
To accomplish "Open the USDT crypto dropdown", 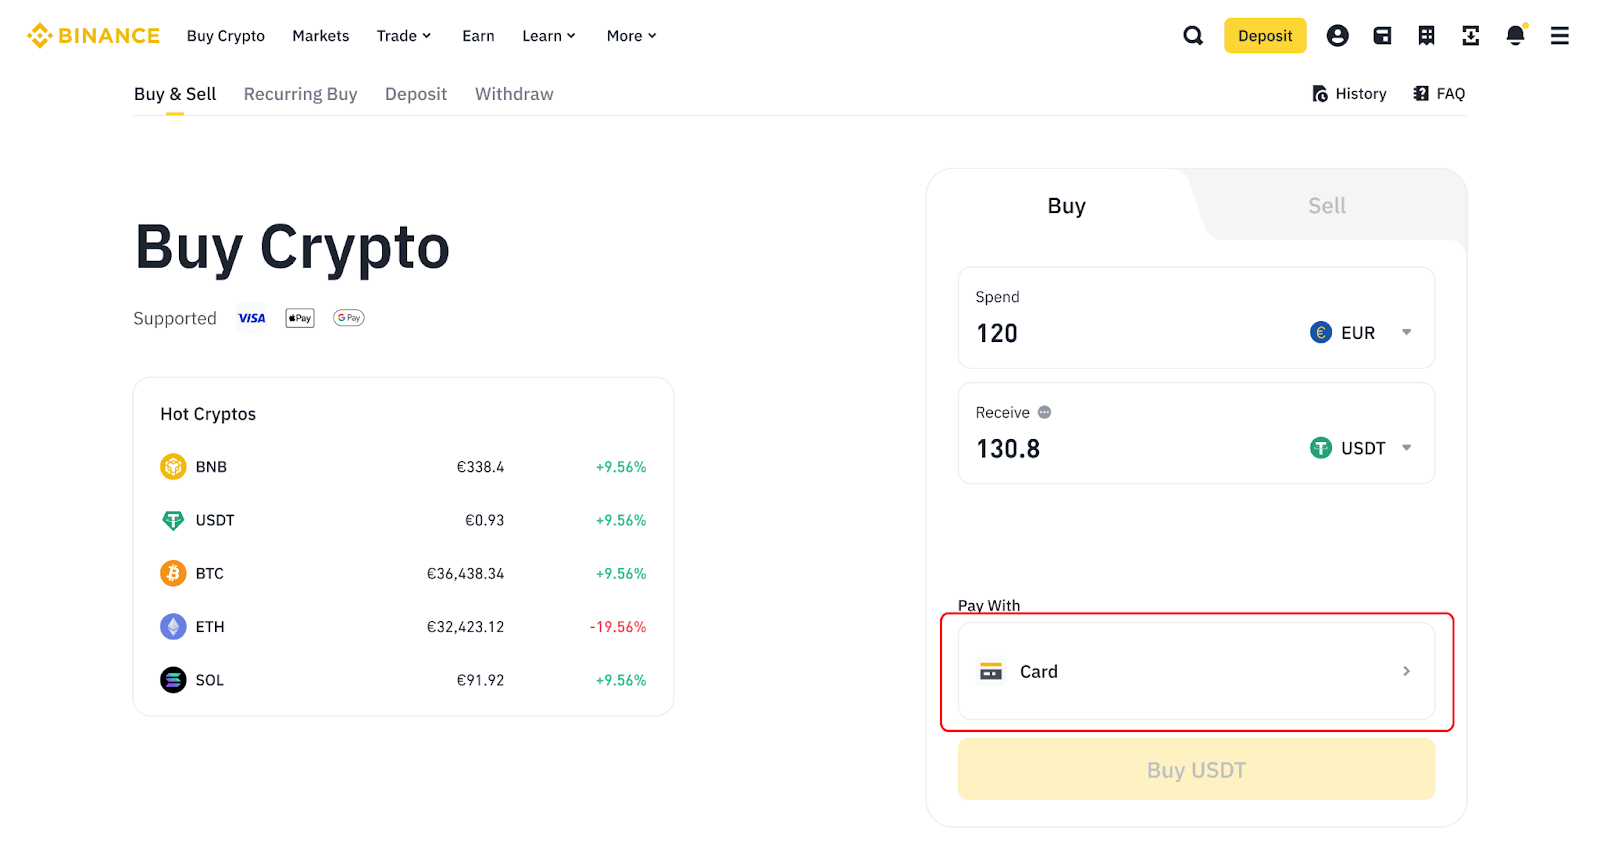I will pyautogui.click(x=1361, y=448).
